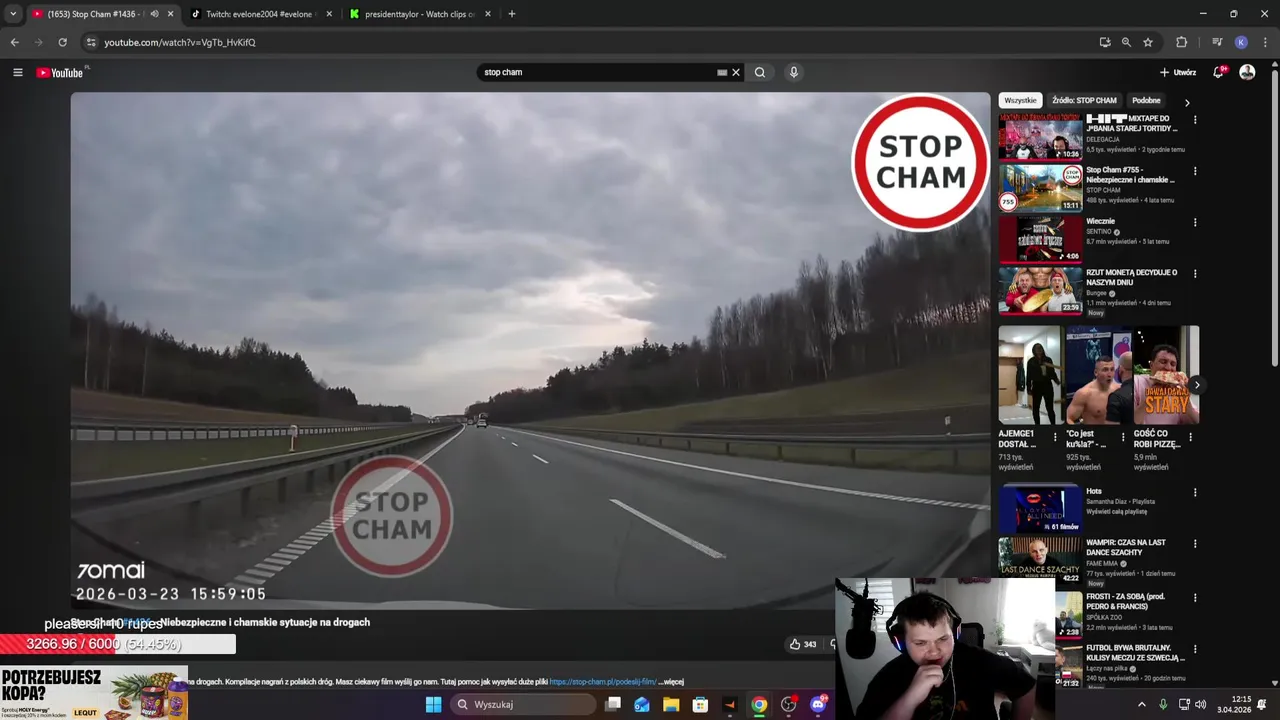Mute the Stop Cham tab audio icon

(x=154, y=14)
